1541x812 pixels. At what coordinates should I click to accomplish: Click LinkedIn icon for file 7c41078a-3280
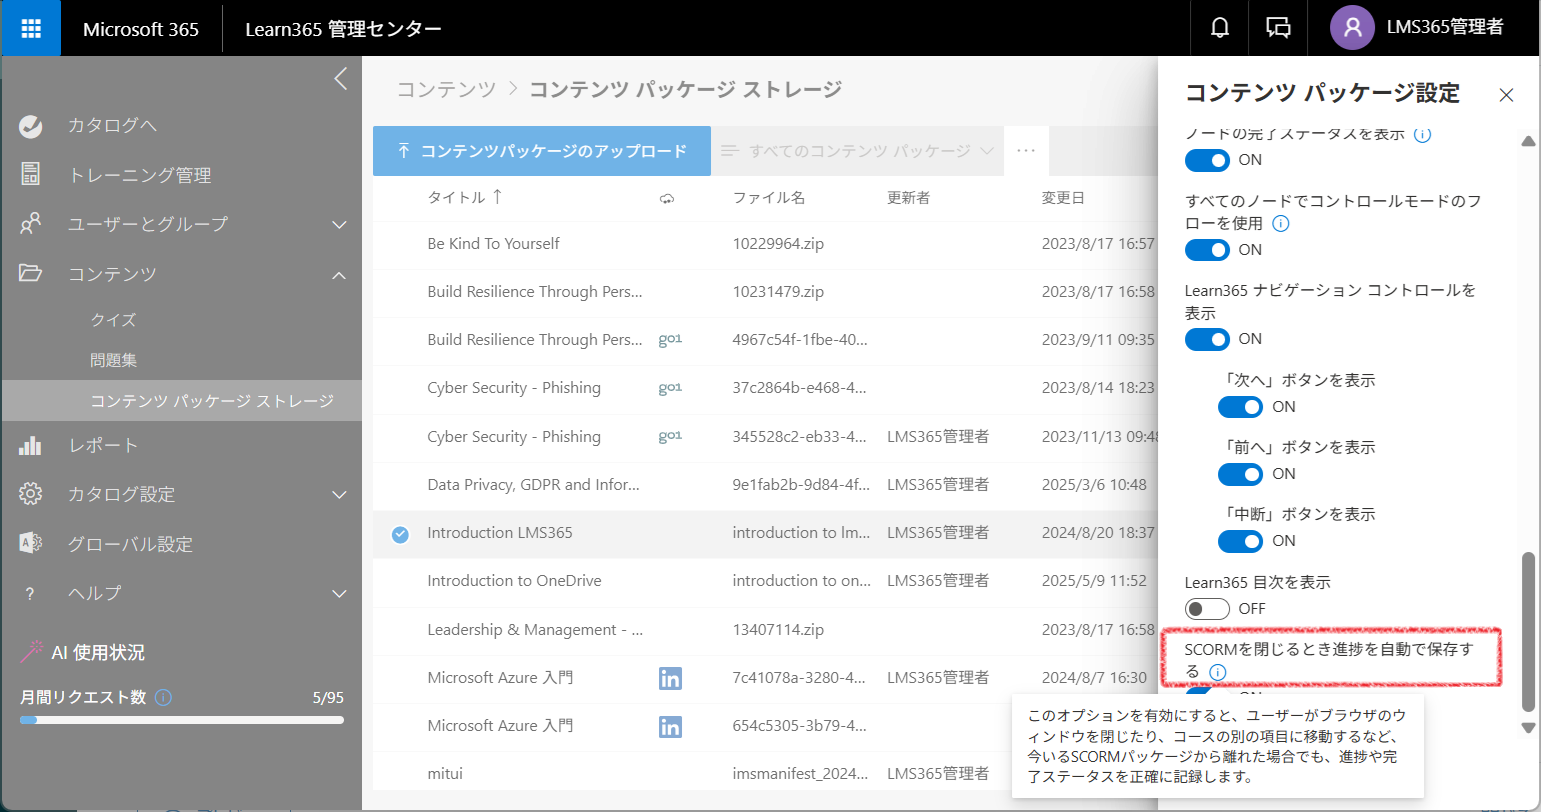[x=670, y=678]
